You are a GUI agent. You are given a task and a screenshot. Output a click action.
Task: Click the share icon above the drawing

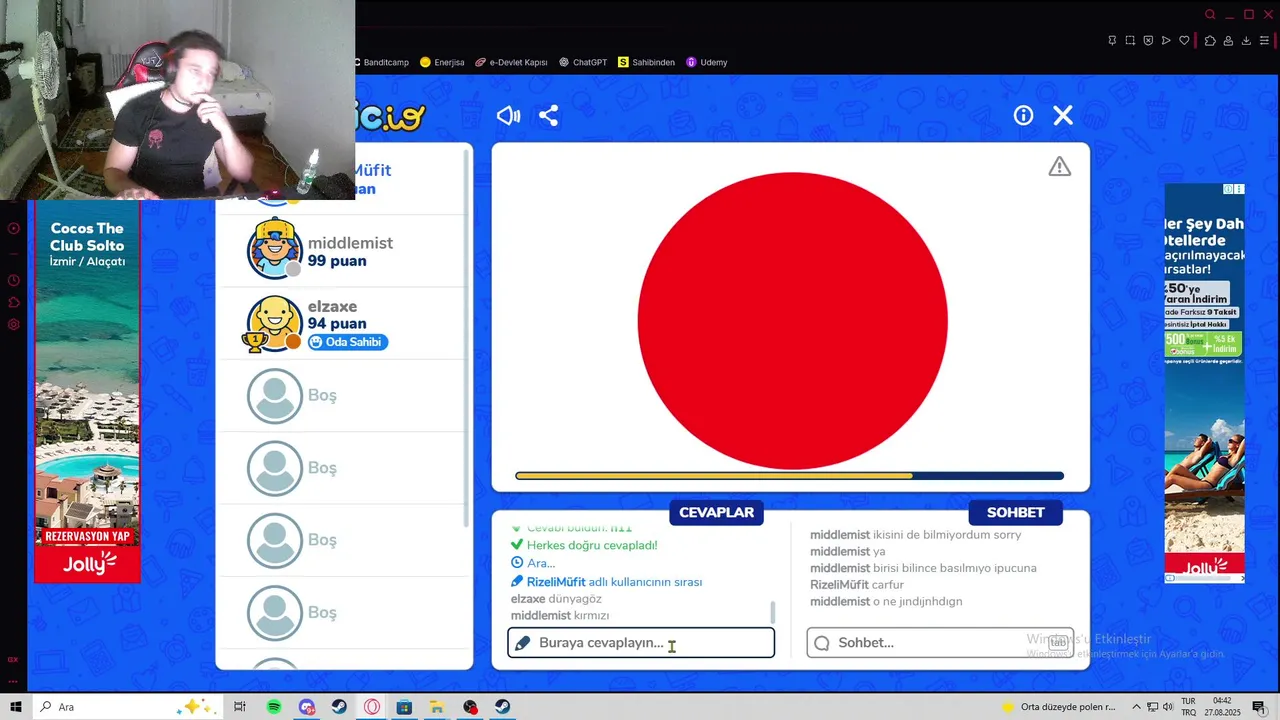click(548, 116)
